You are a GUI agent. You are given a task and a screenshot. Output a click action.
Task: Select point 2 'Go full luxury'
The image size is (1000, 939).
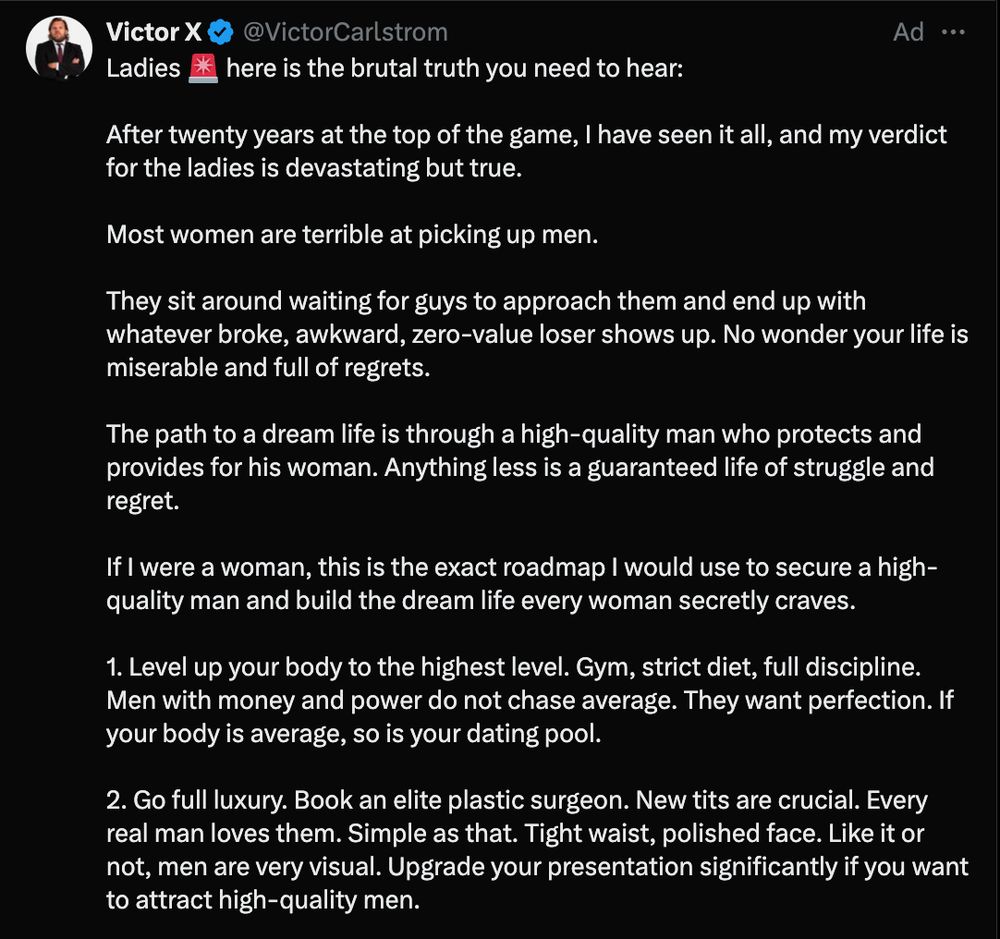tap(537, 850)
